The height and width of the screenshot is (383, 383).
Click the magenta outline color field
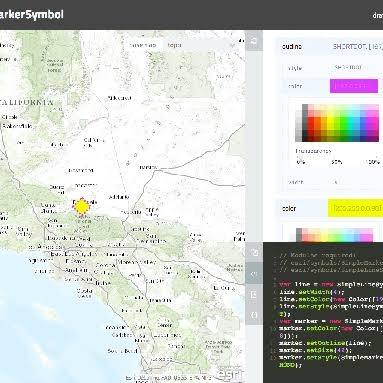click(x=354, y=86)
